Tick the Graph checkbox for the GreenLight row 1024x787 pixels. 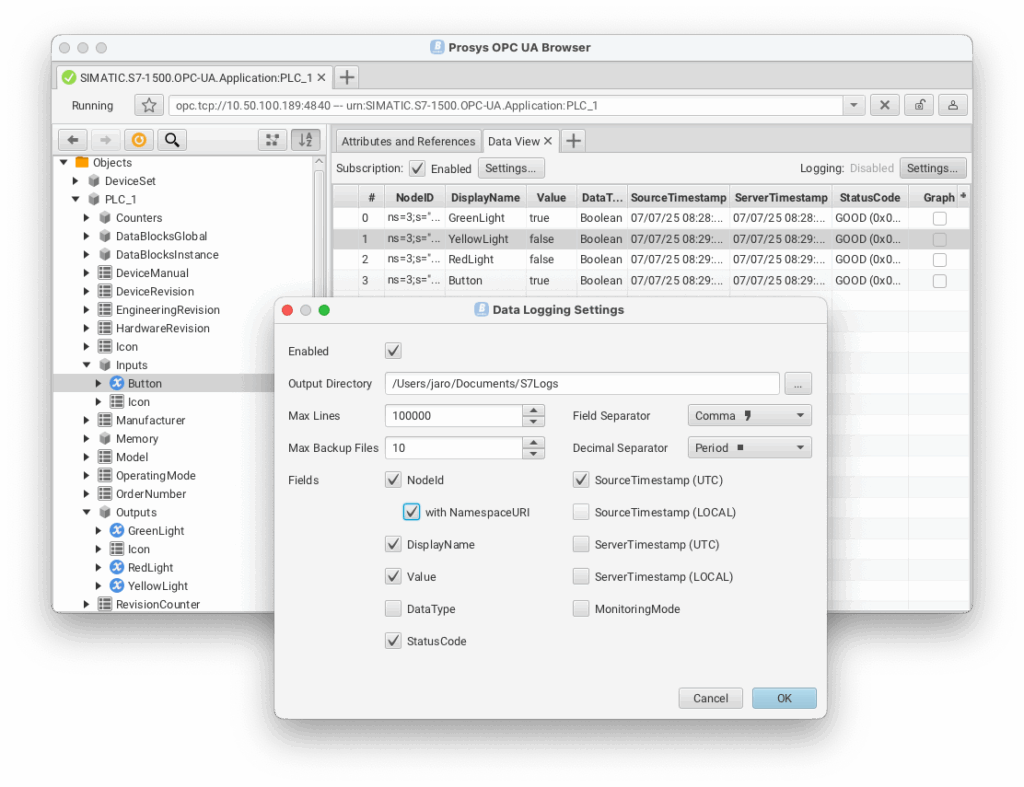939,218
